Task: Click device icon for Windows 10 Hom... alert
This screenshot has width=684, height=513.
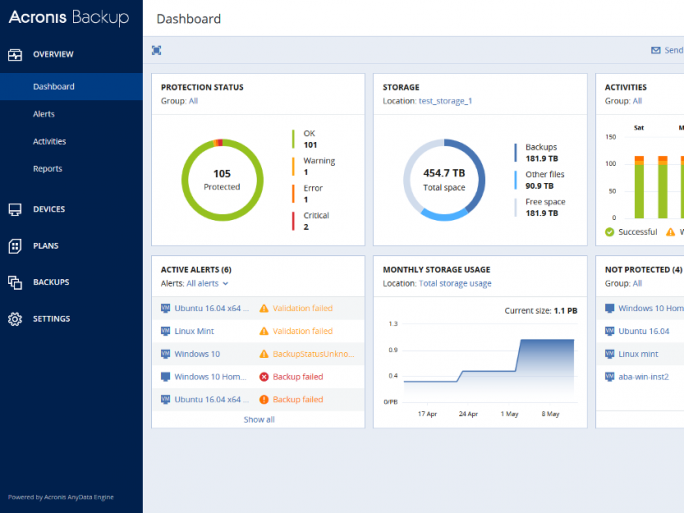Action: pos(165,376)
